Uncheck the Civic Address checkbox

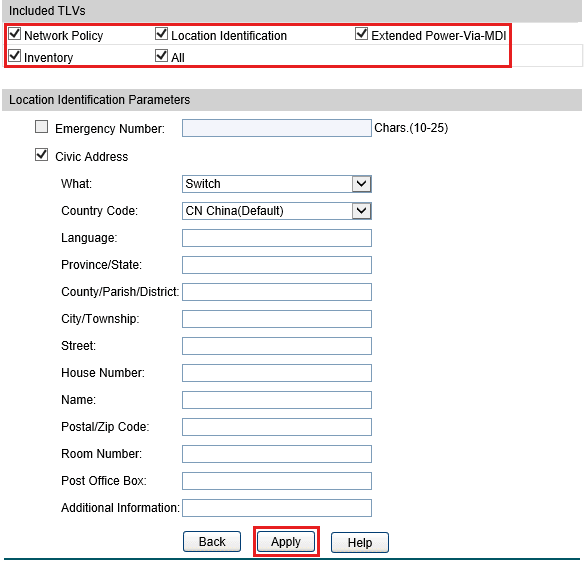[x=41, y=155]
